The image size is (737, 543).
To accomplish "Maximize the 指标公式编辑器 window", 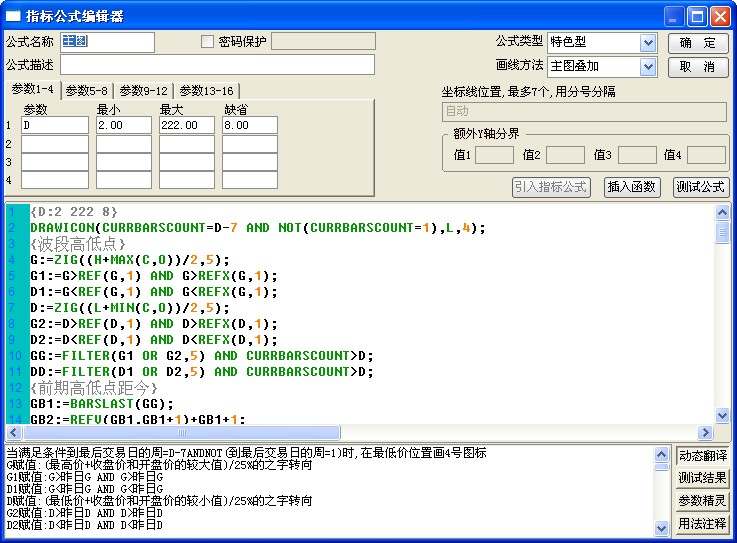I will click(697, 17).
